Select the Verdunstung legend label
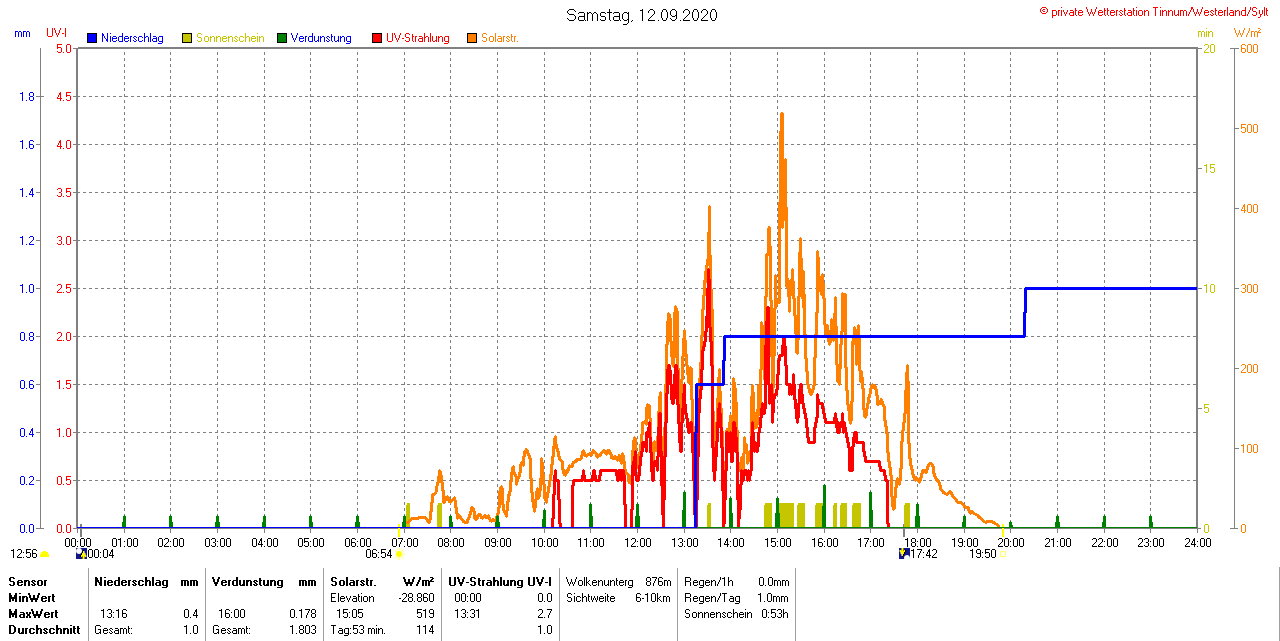The image size is (1280, 641). pos(321,38)
